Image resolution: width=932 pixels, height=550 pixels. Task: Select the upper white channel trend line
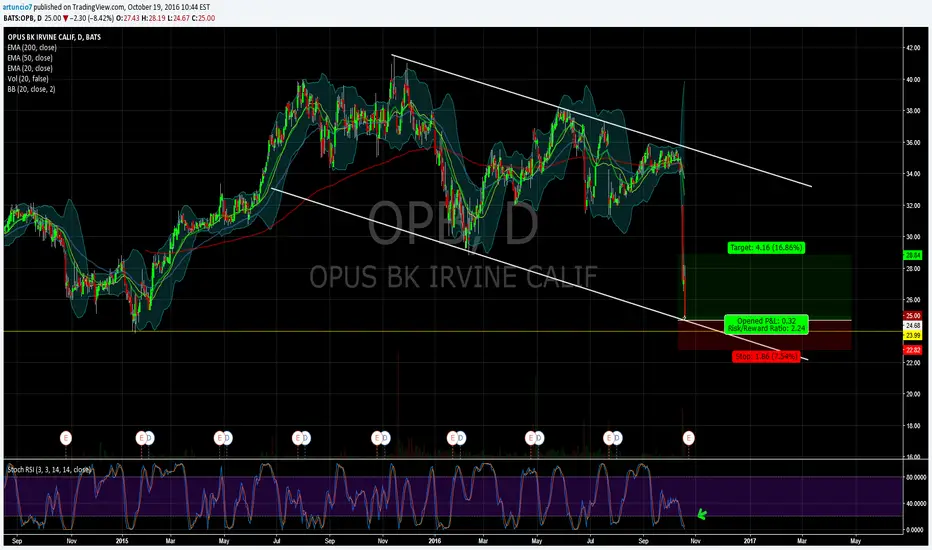[600, 120]
